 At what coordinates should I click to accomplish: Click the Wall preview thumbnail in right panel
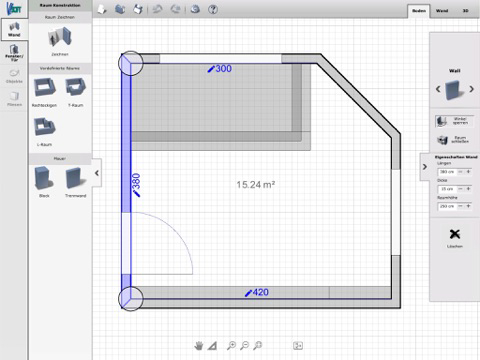455,89
